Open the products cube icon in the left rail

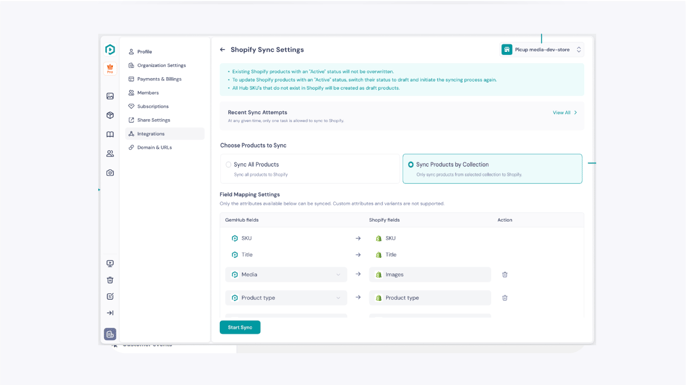pos(110,115)
